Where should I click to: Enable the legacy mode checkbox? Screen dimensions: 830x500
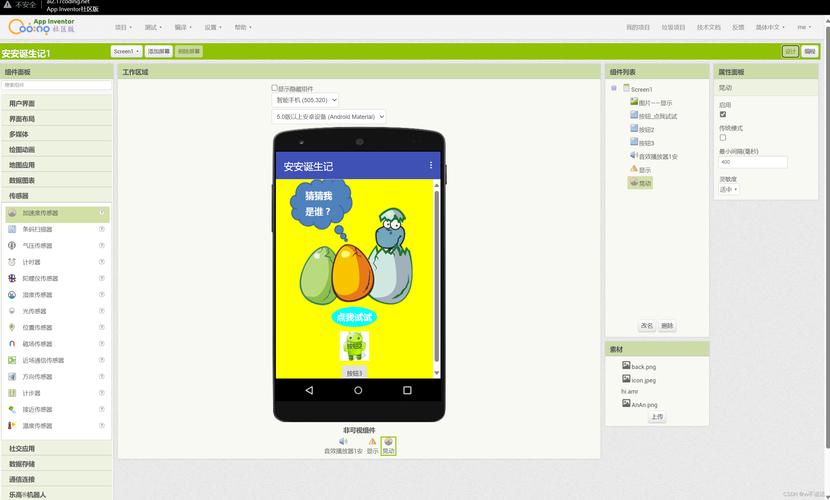(723, 138)
